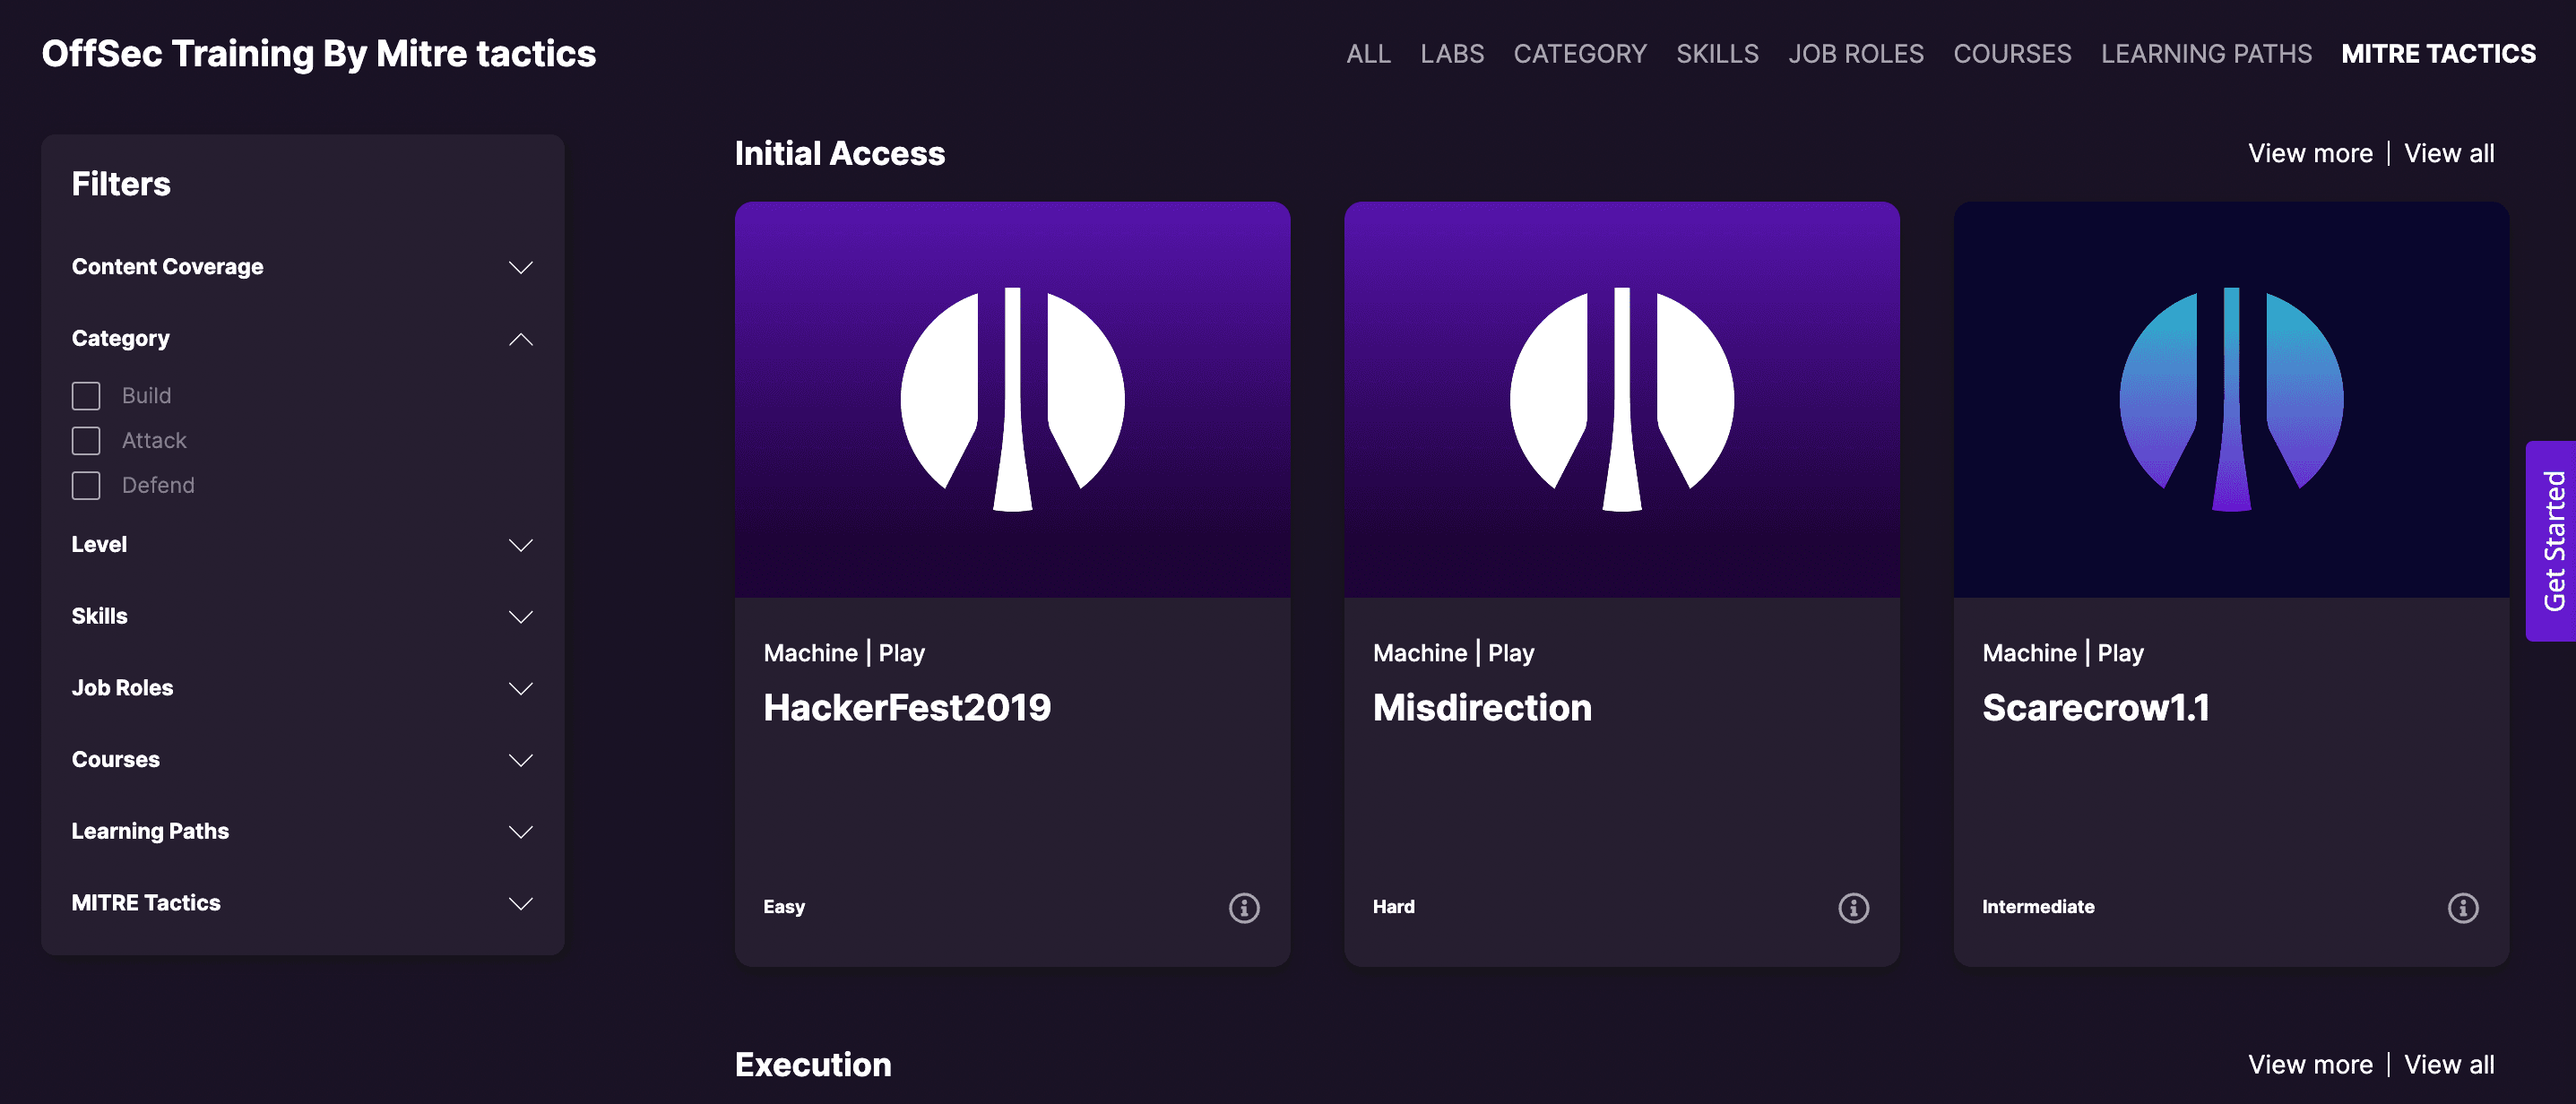Expand the Content Coverage filter
This screenshot has width=2576, height=1104.
[x=520, y=267]
